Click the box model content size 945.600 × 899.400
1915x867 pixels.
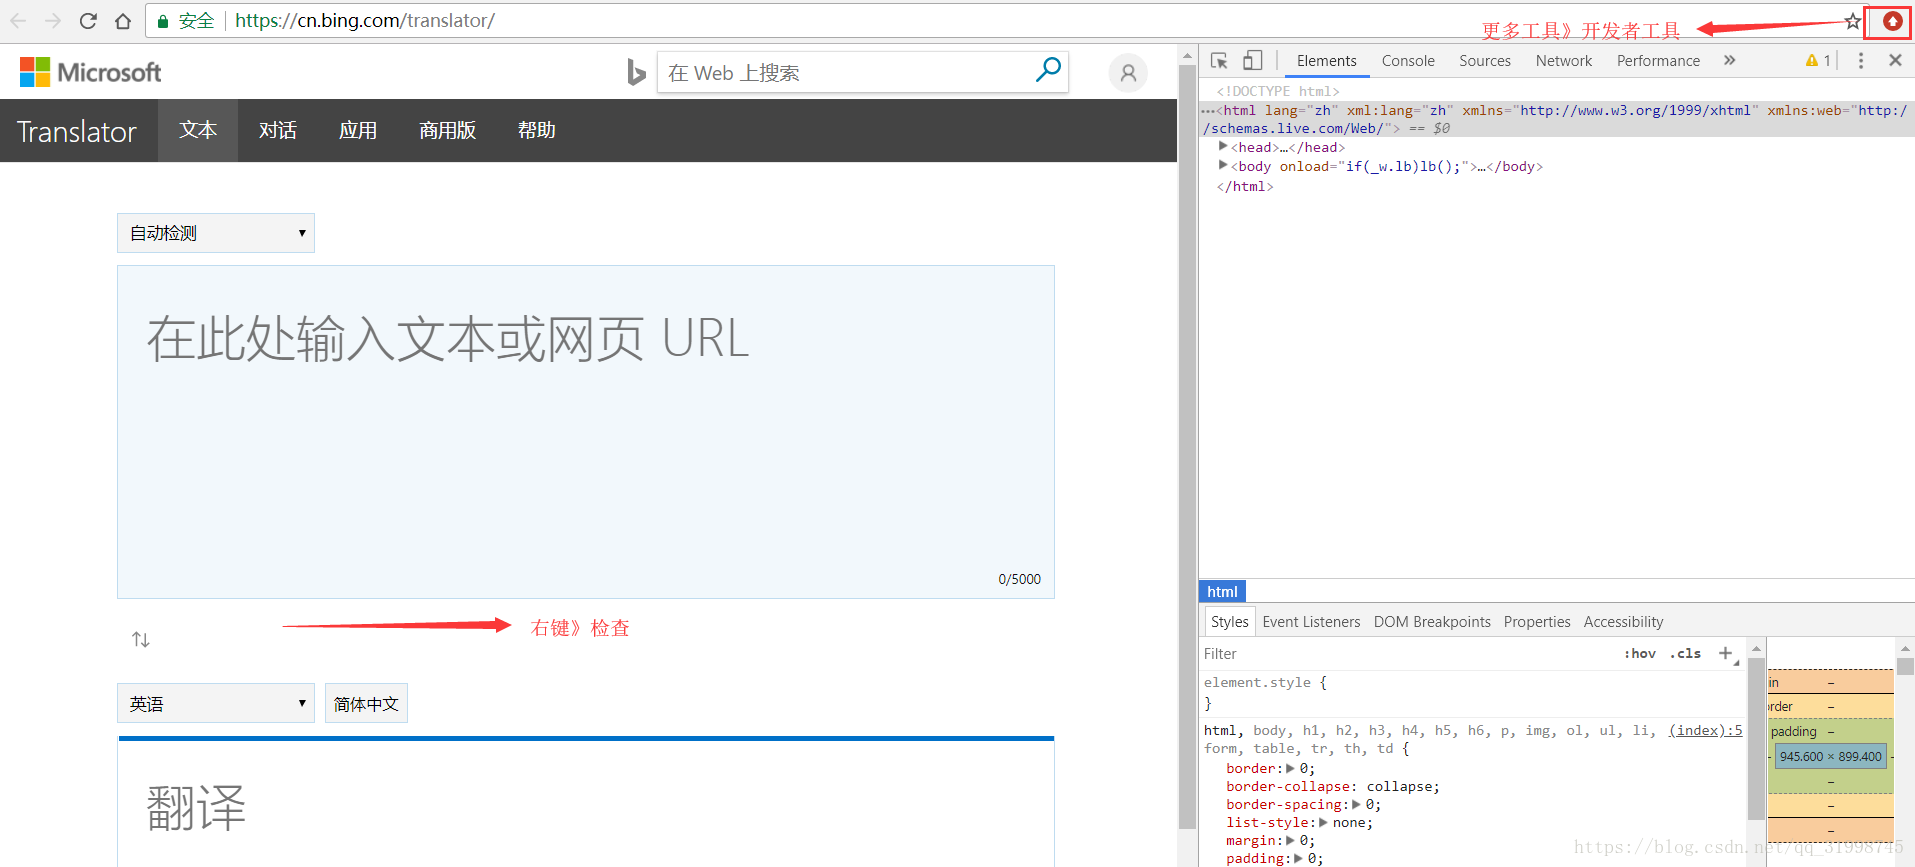click(x=1831, y=756)
